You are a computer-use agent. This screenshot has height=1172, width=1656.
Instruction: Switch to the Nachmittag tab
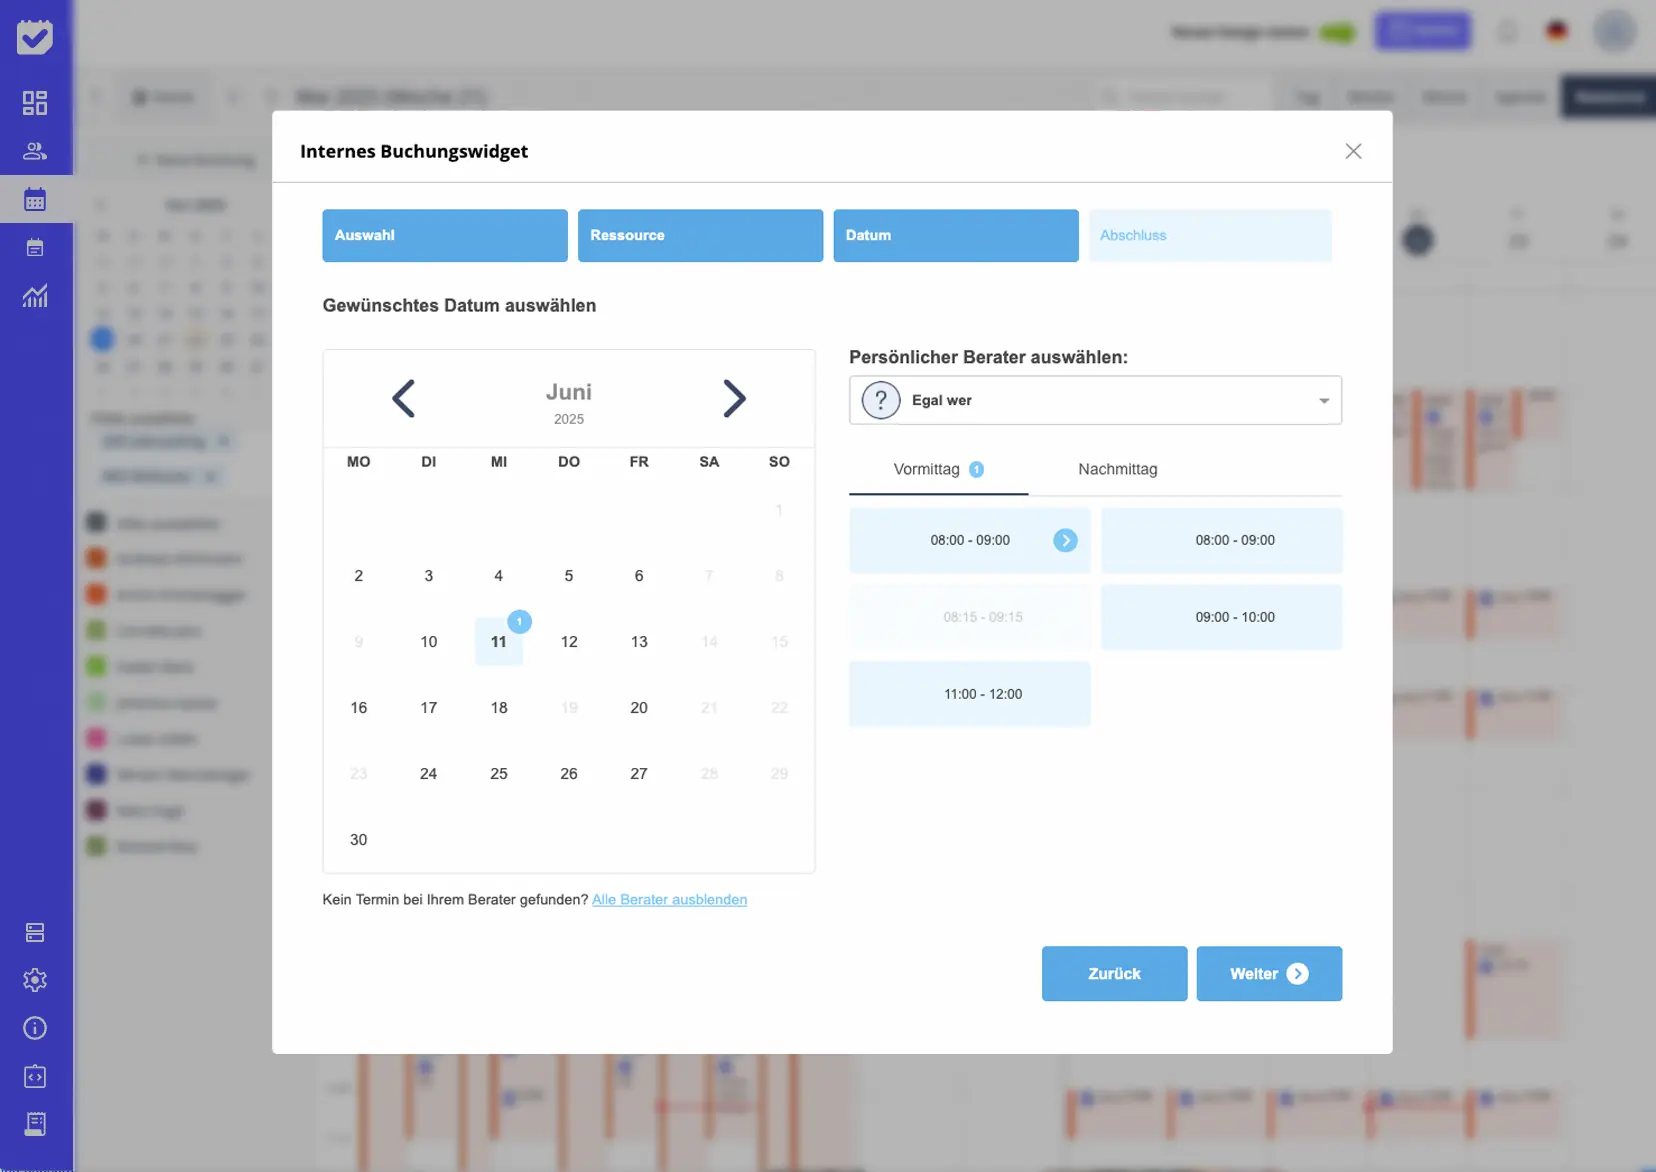pyautogui.click(x=1117, y=469)
